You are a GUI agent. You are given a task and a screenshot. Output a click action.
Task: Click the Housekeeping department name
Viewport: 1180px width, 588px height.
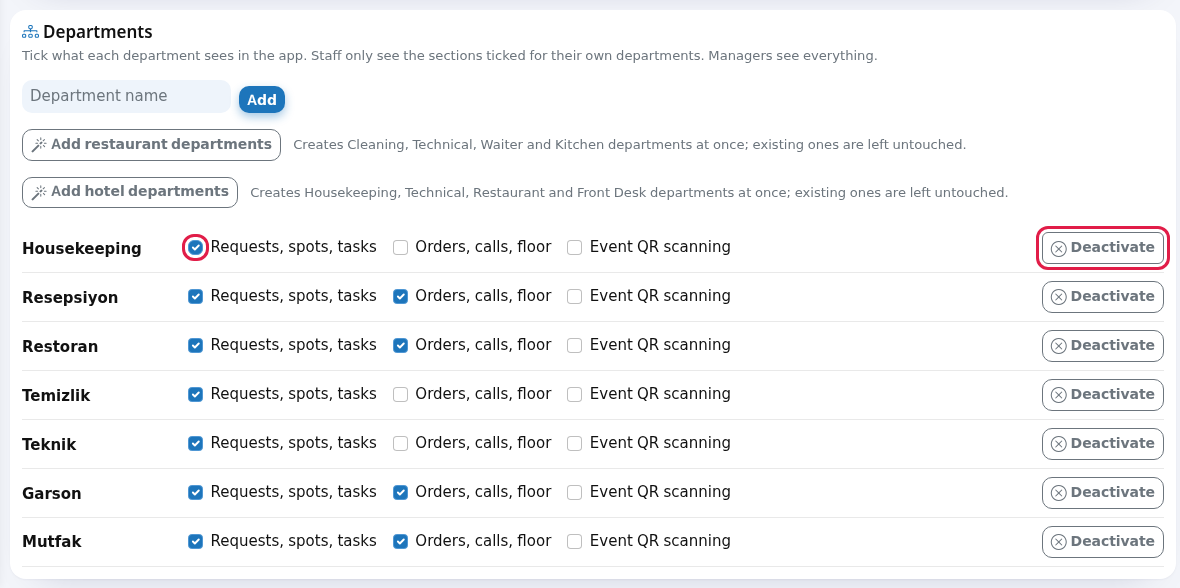point(82,248)
